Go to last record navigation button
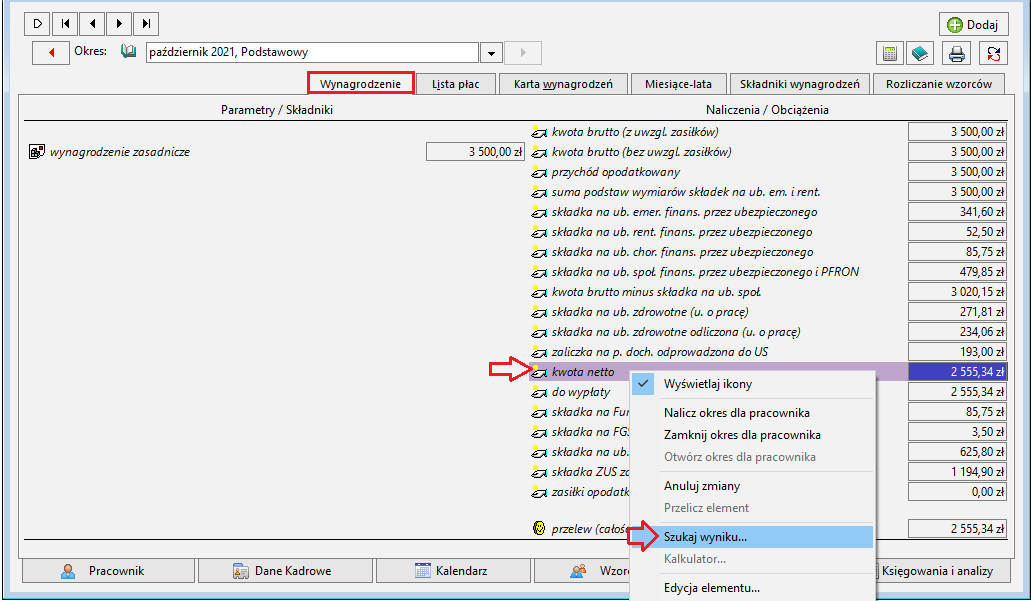Viewport: 1031px width, 601px height. tap(146, 24)
